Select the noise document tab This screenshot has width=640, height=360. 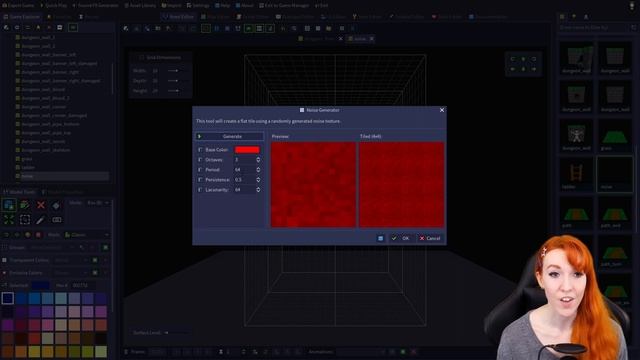point(360,39)
